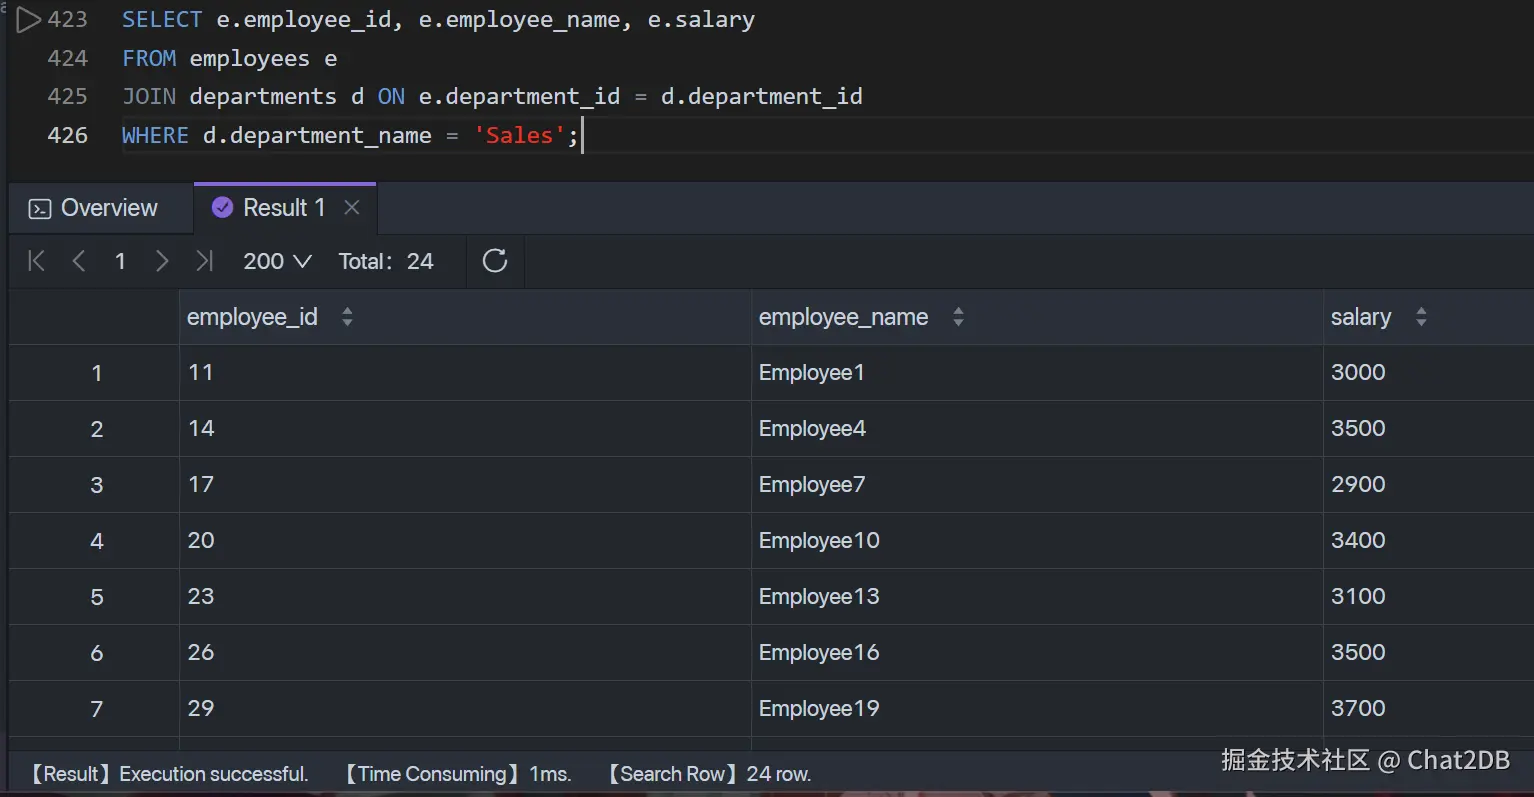Select cell with employee_id 23
Screen dimensions: 1534x797
465,597
